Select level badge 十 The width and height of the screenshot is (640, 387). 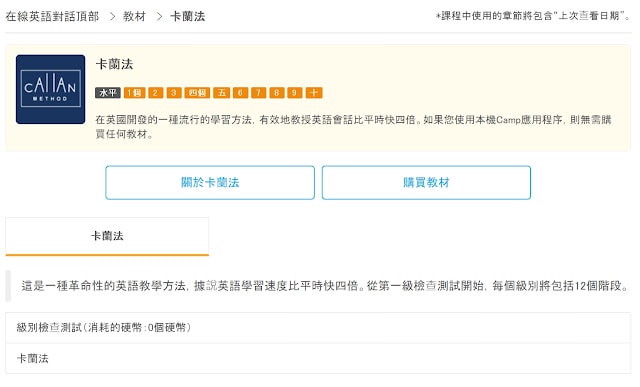click(314, 93)
